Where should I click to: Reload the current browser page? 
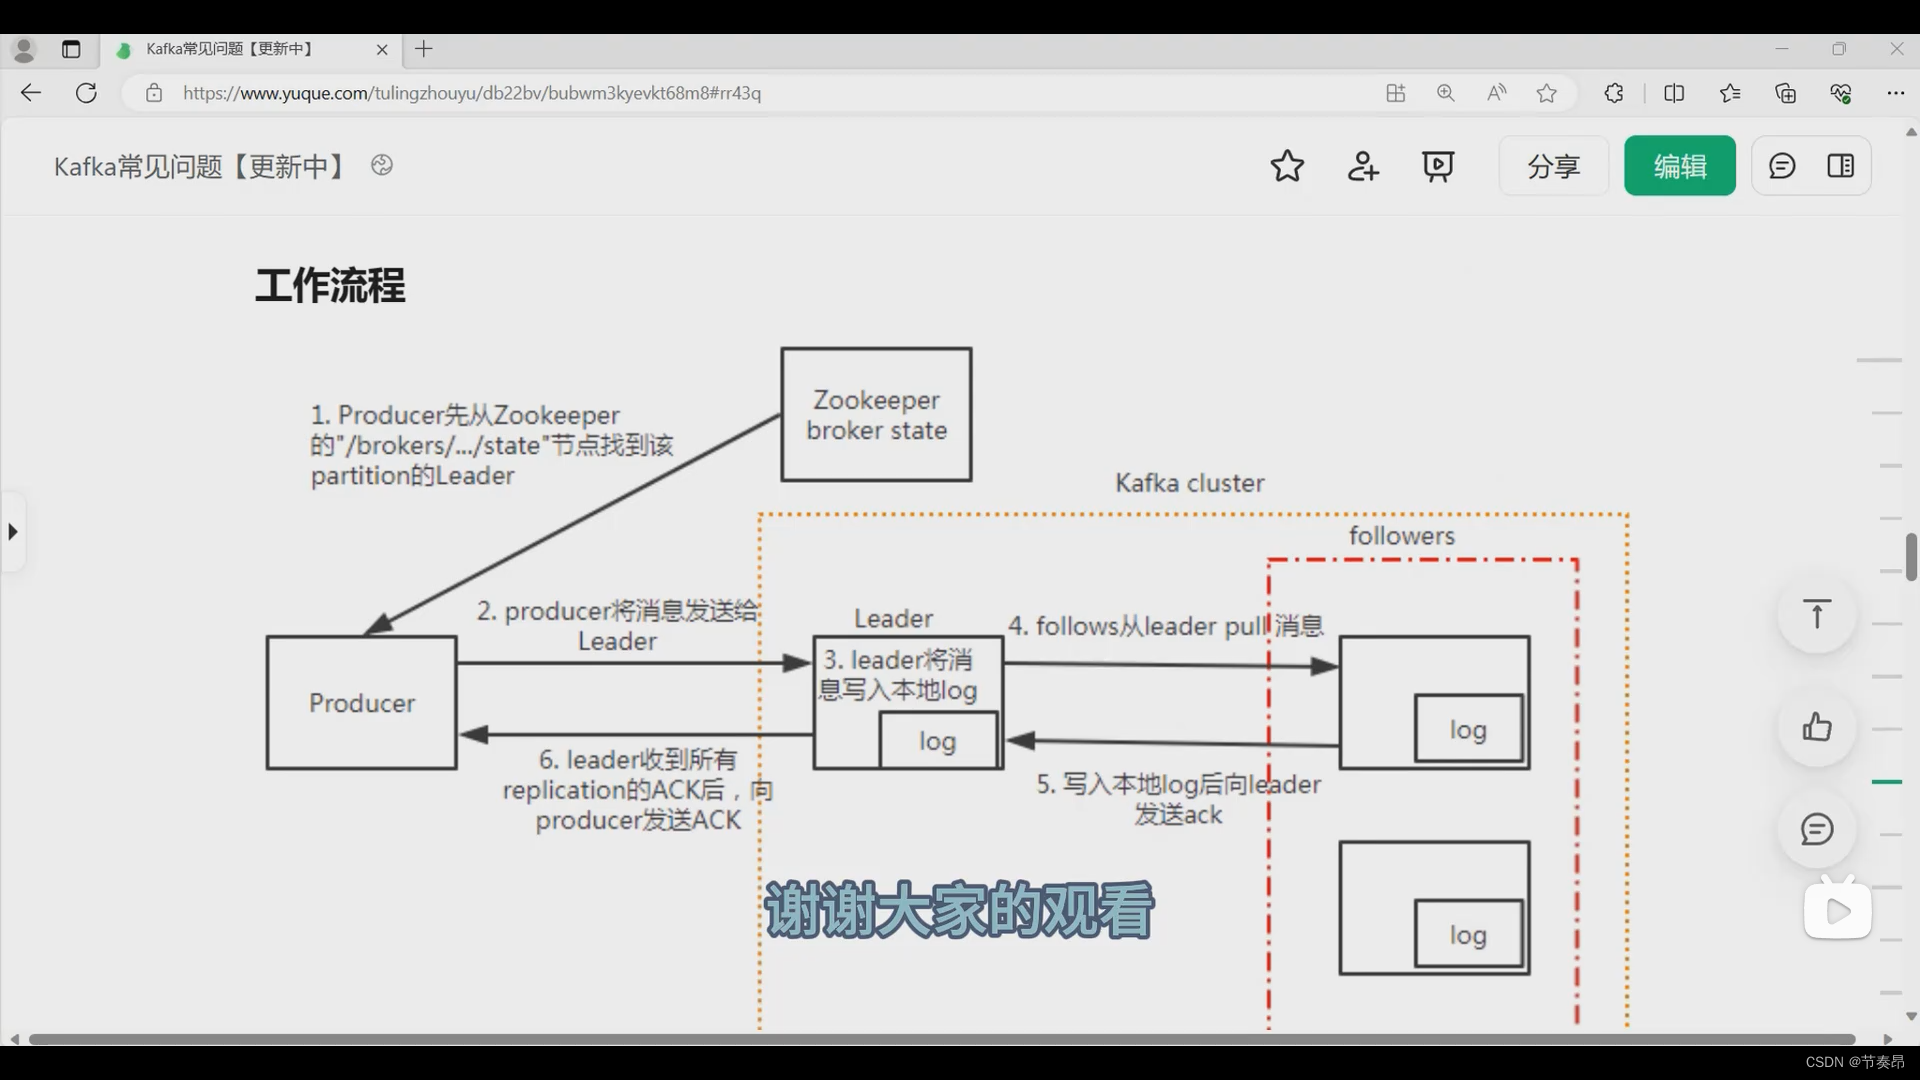87,93
